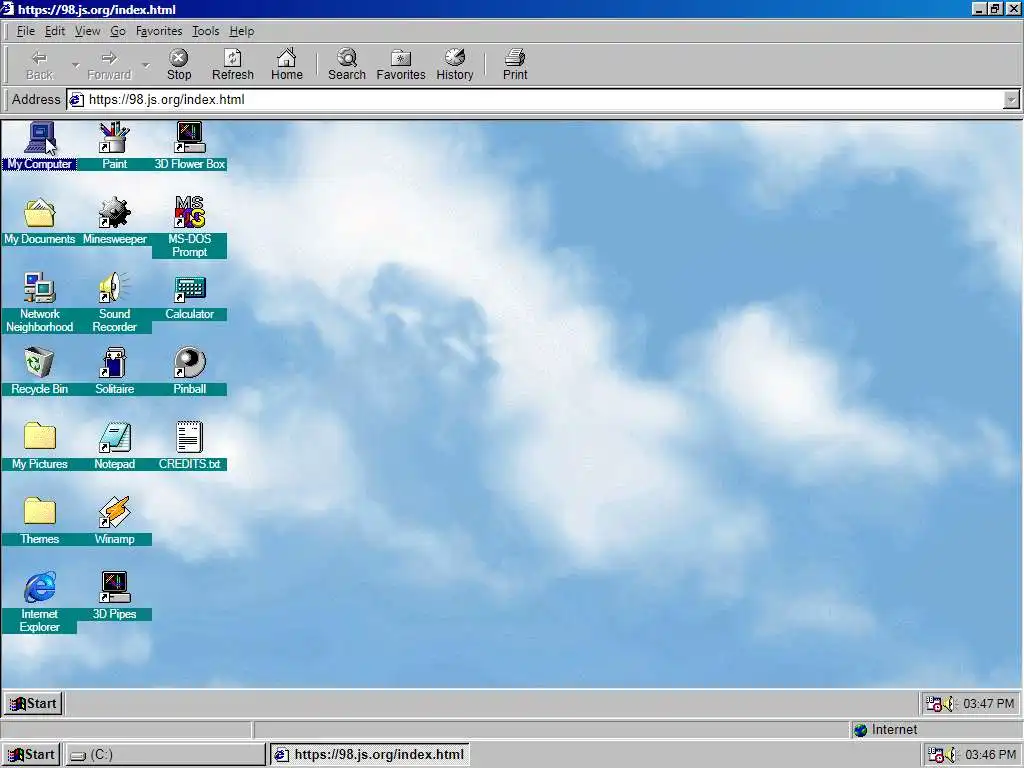
Task: Open the File menu
Action: [25, 31]
